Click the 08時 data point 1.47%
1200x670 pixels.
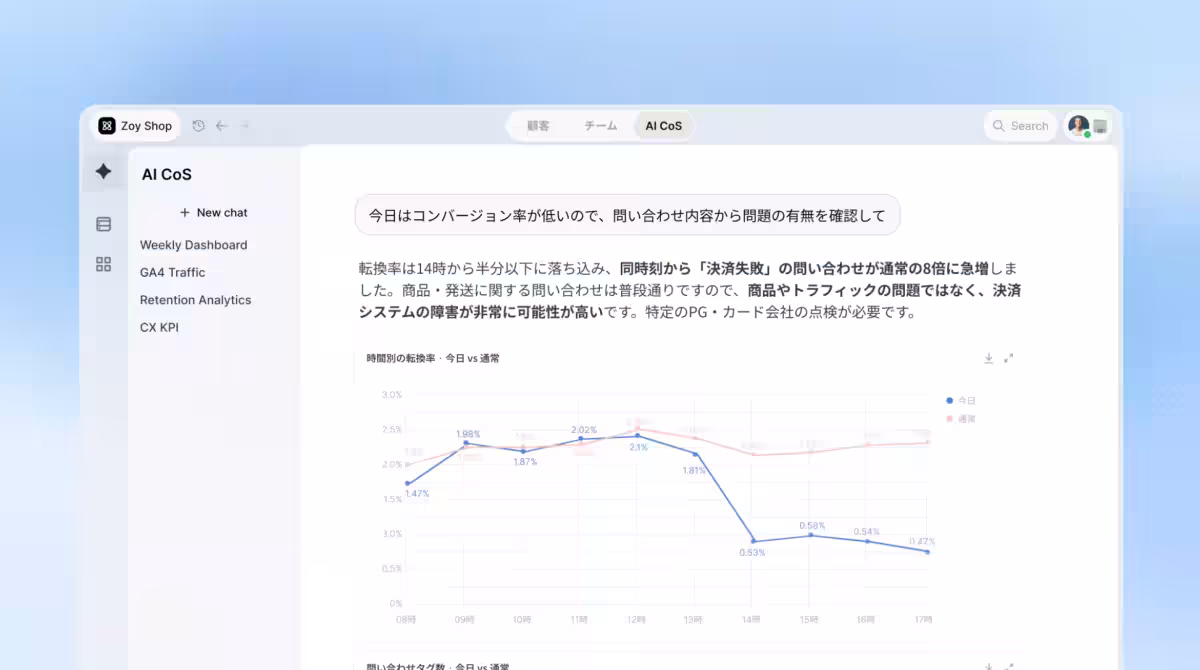pos(407,483)
